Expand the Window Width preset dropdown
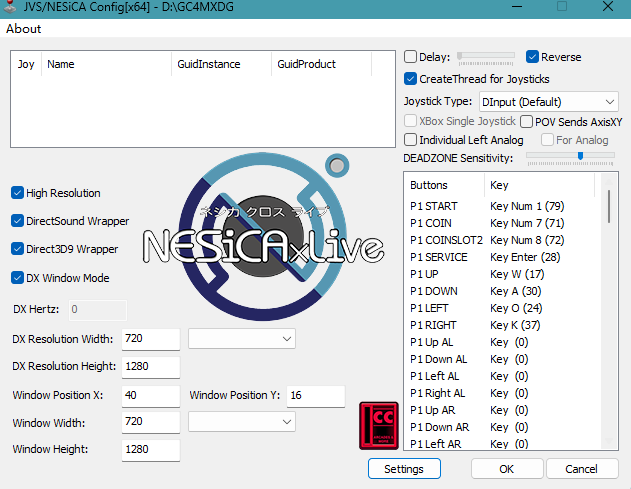 [242, 421]
